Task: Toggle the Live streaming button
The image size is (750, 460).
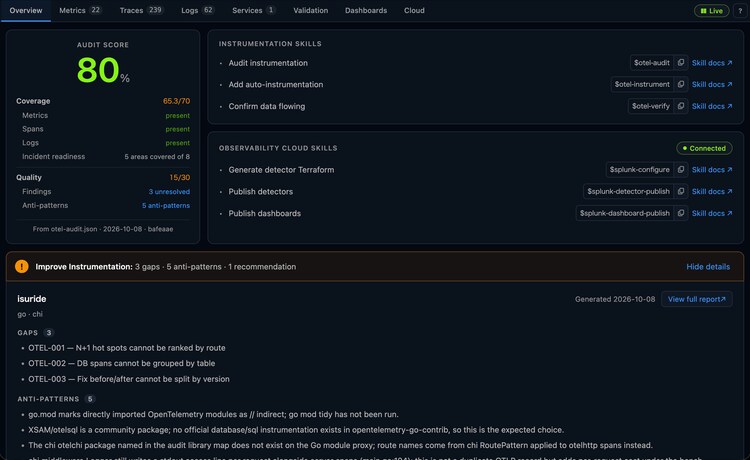Action: (711, 11)
